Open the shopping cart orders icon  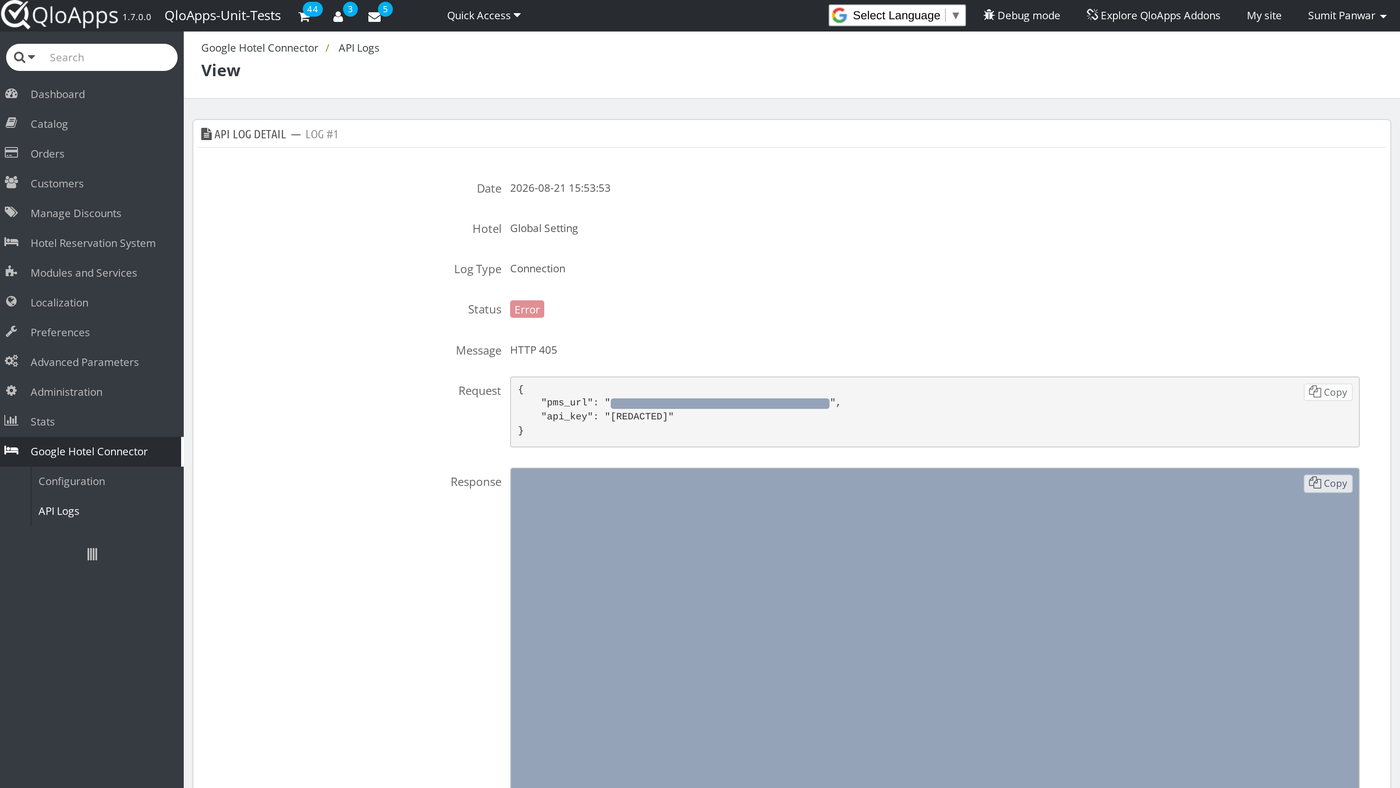(x=304, y=16)
